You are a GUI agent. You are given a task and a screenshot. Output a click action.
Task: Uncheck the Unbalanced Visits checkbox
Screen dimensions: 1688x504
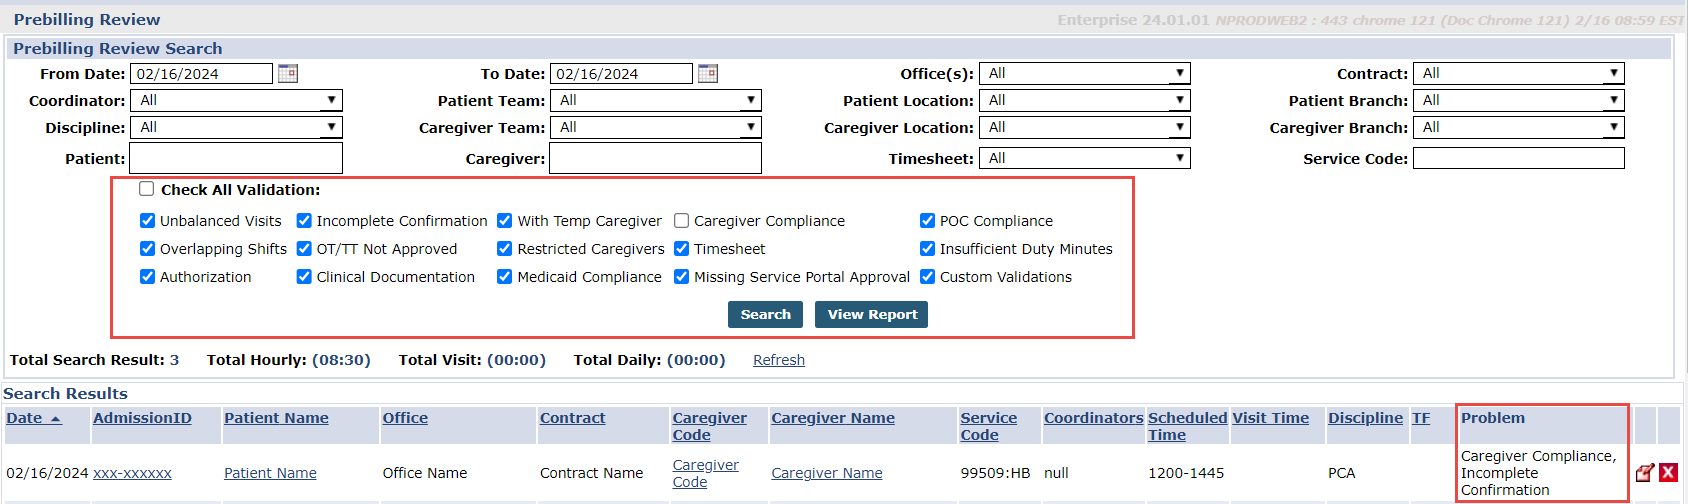click(x=148, y=221)
